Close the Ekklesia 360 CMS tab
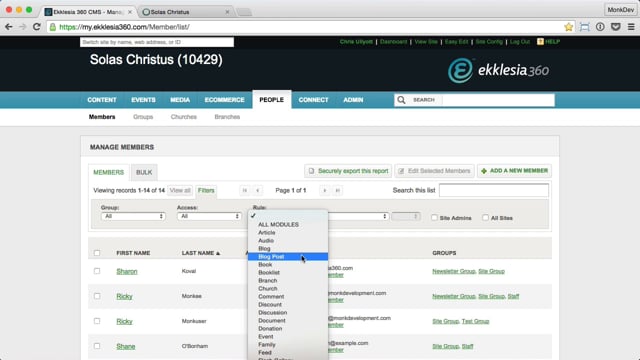The height and width of the screenshot is (360, 640). pos(130,12)
